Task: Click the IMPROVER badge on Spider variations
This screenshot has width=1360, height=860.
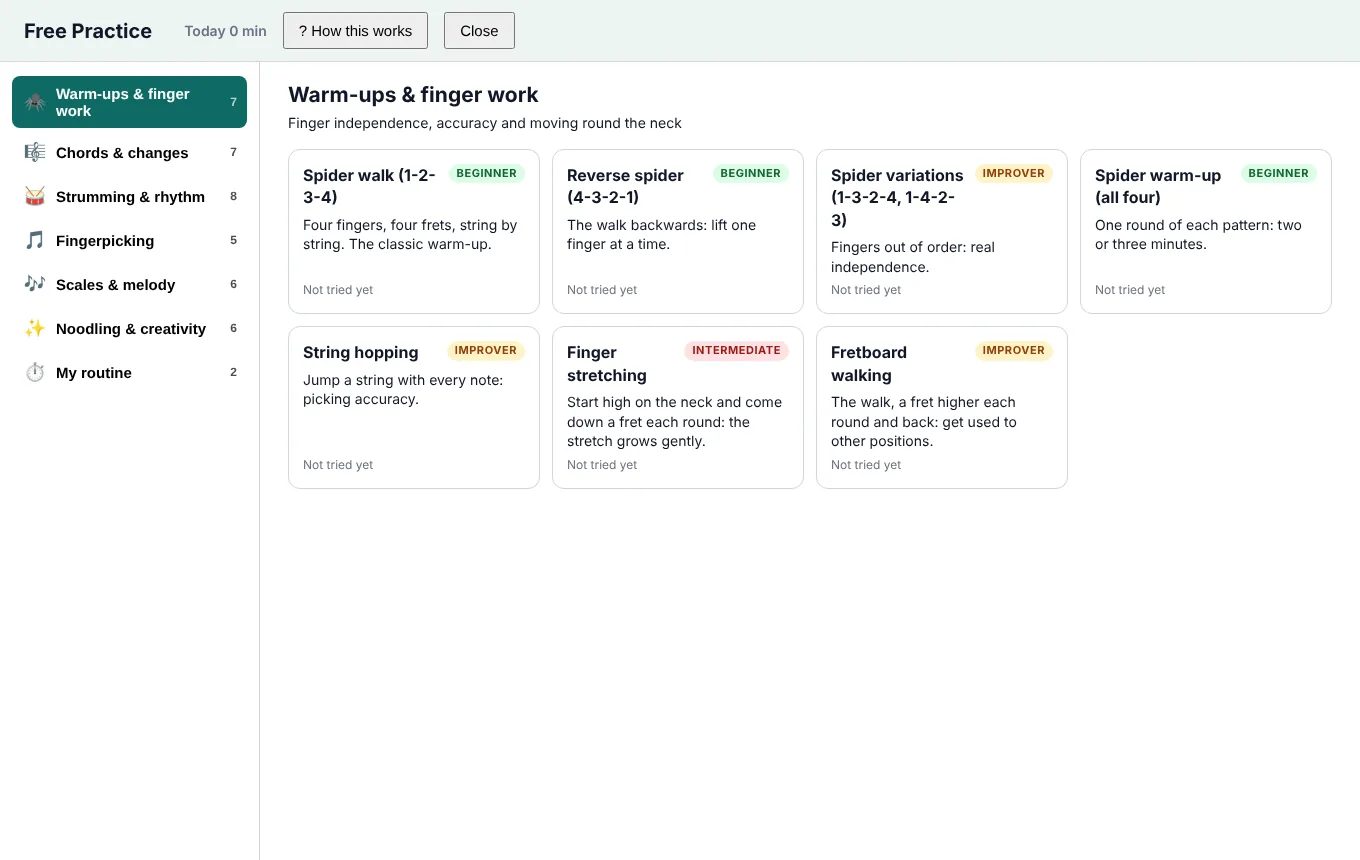Action: click(1014, 174)
